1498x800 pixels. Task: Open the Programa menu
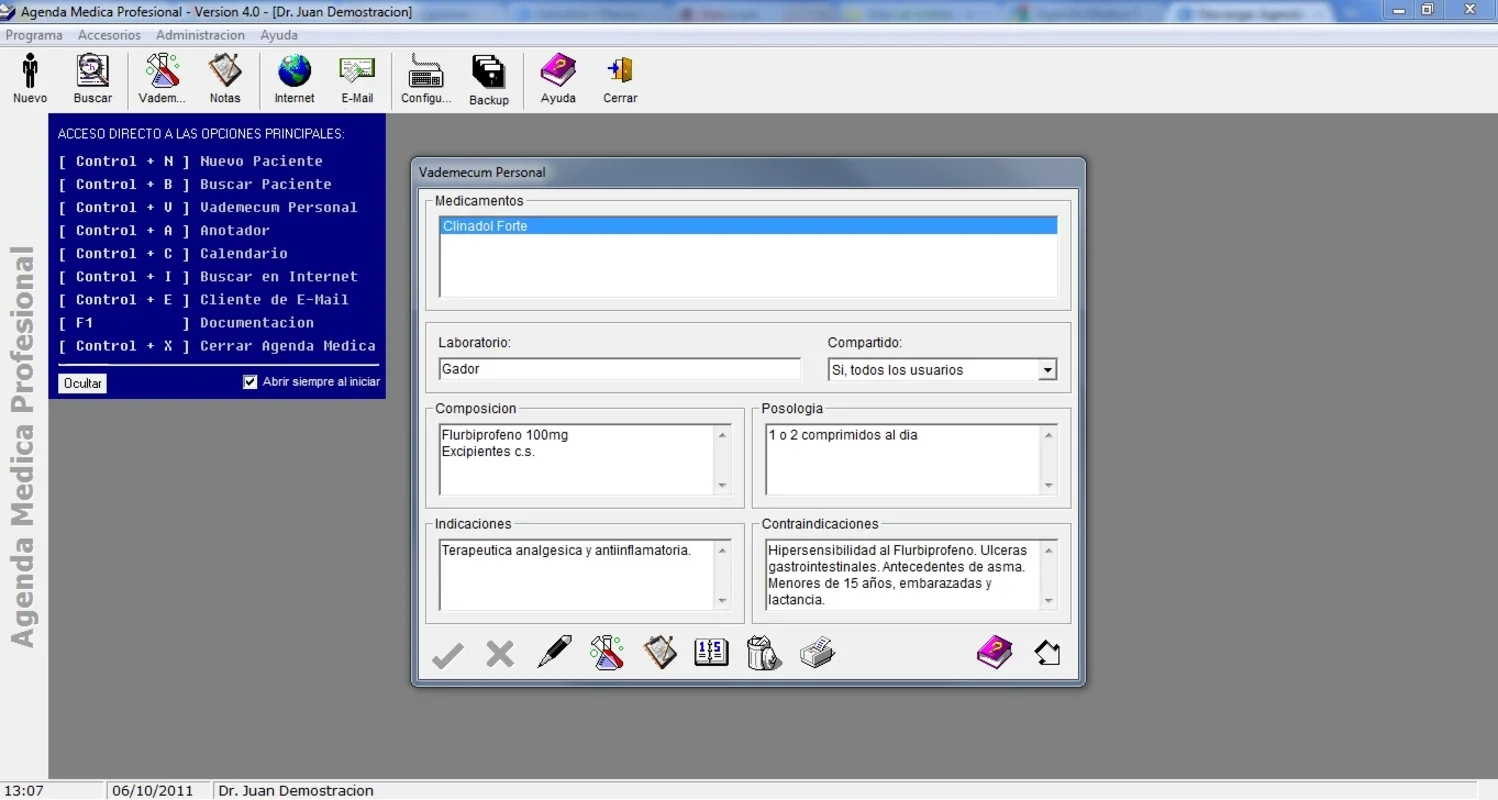34,35
